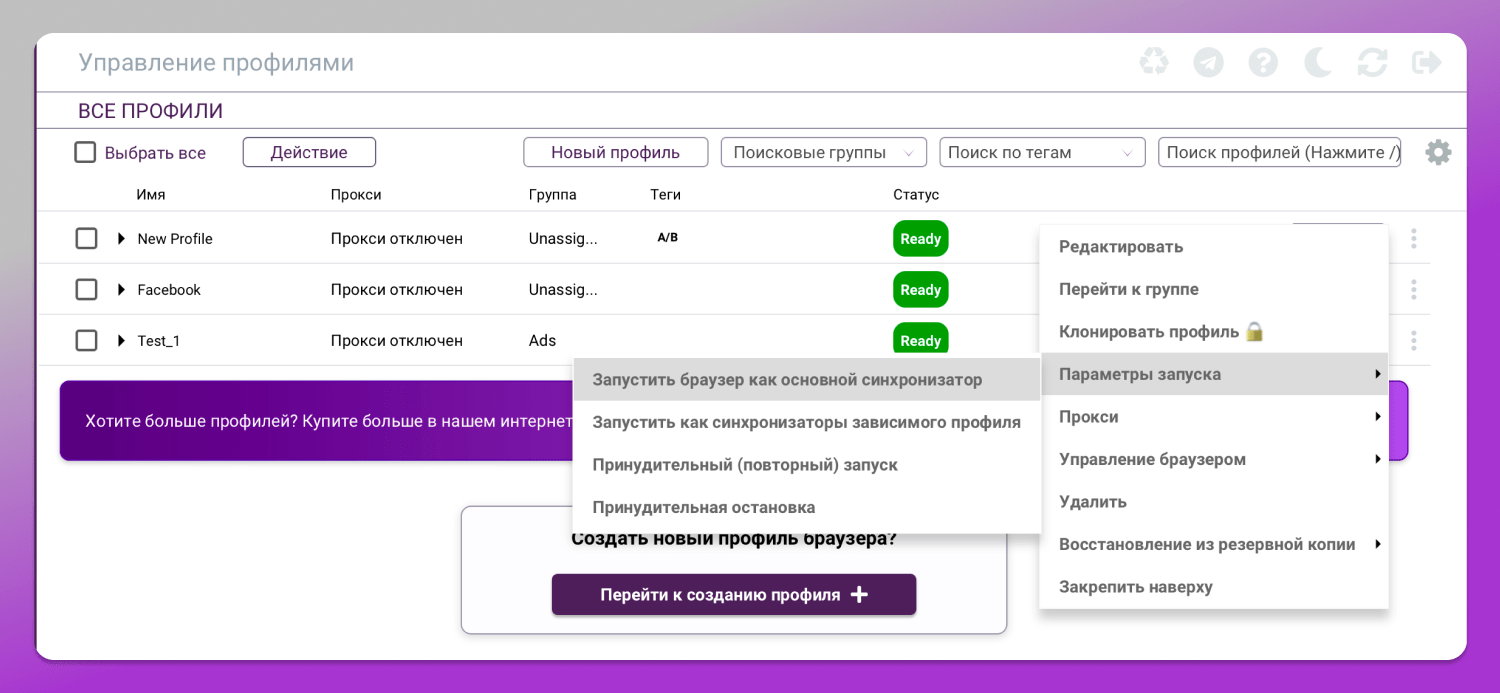Select Клонировать профиль menu entry

pyautogui.click(x=1214, y=331)
